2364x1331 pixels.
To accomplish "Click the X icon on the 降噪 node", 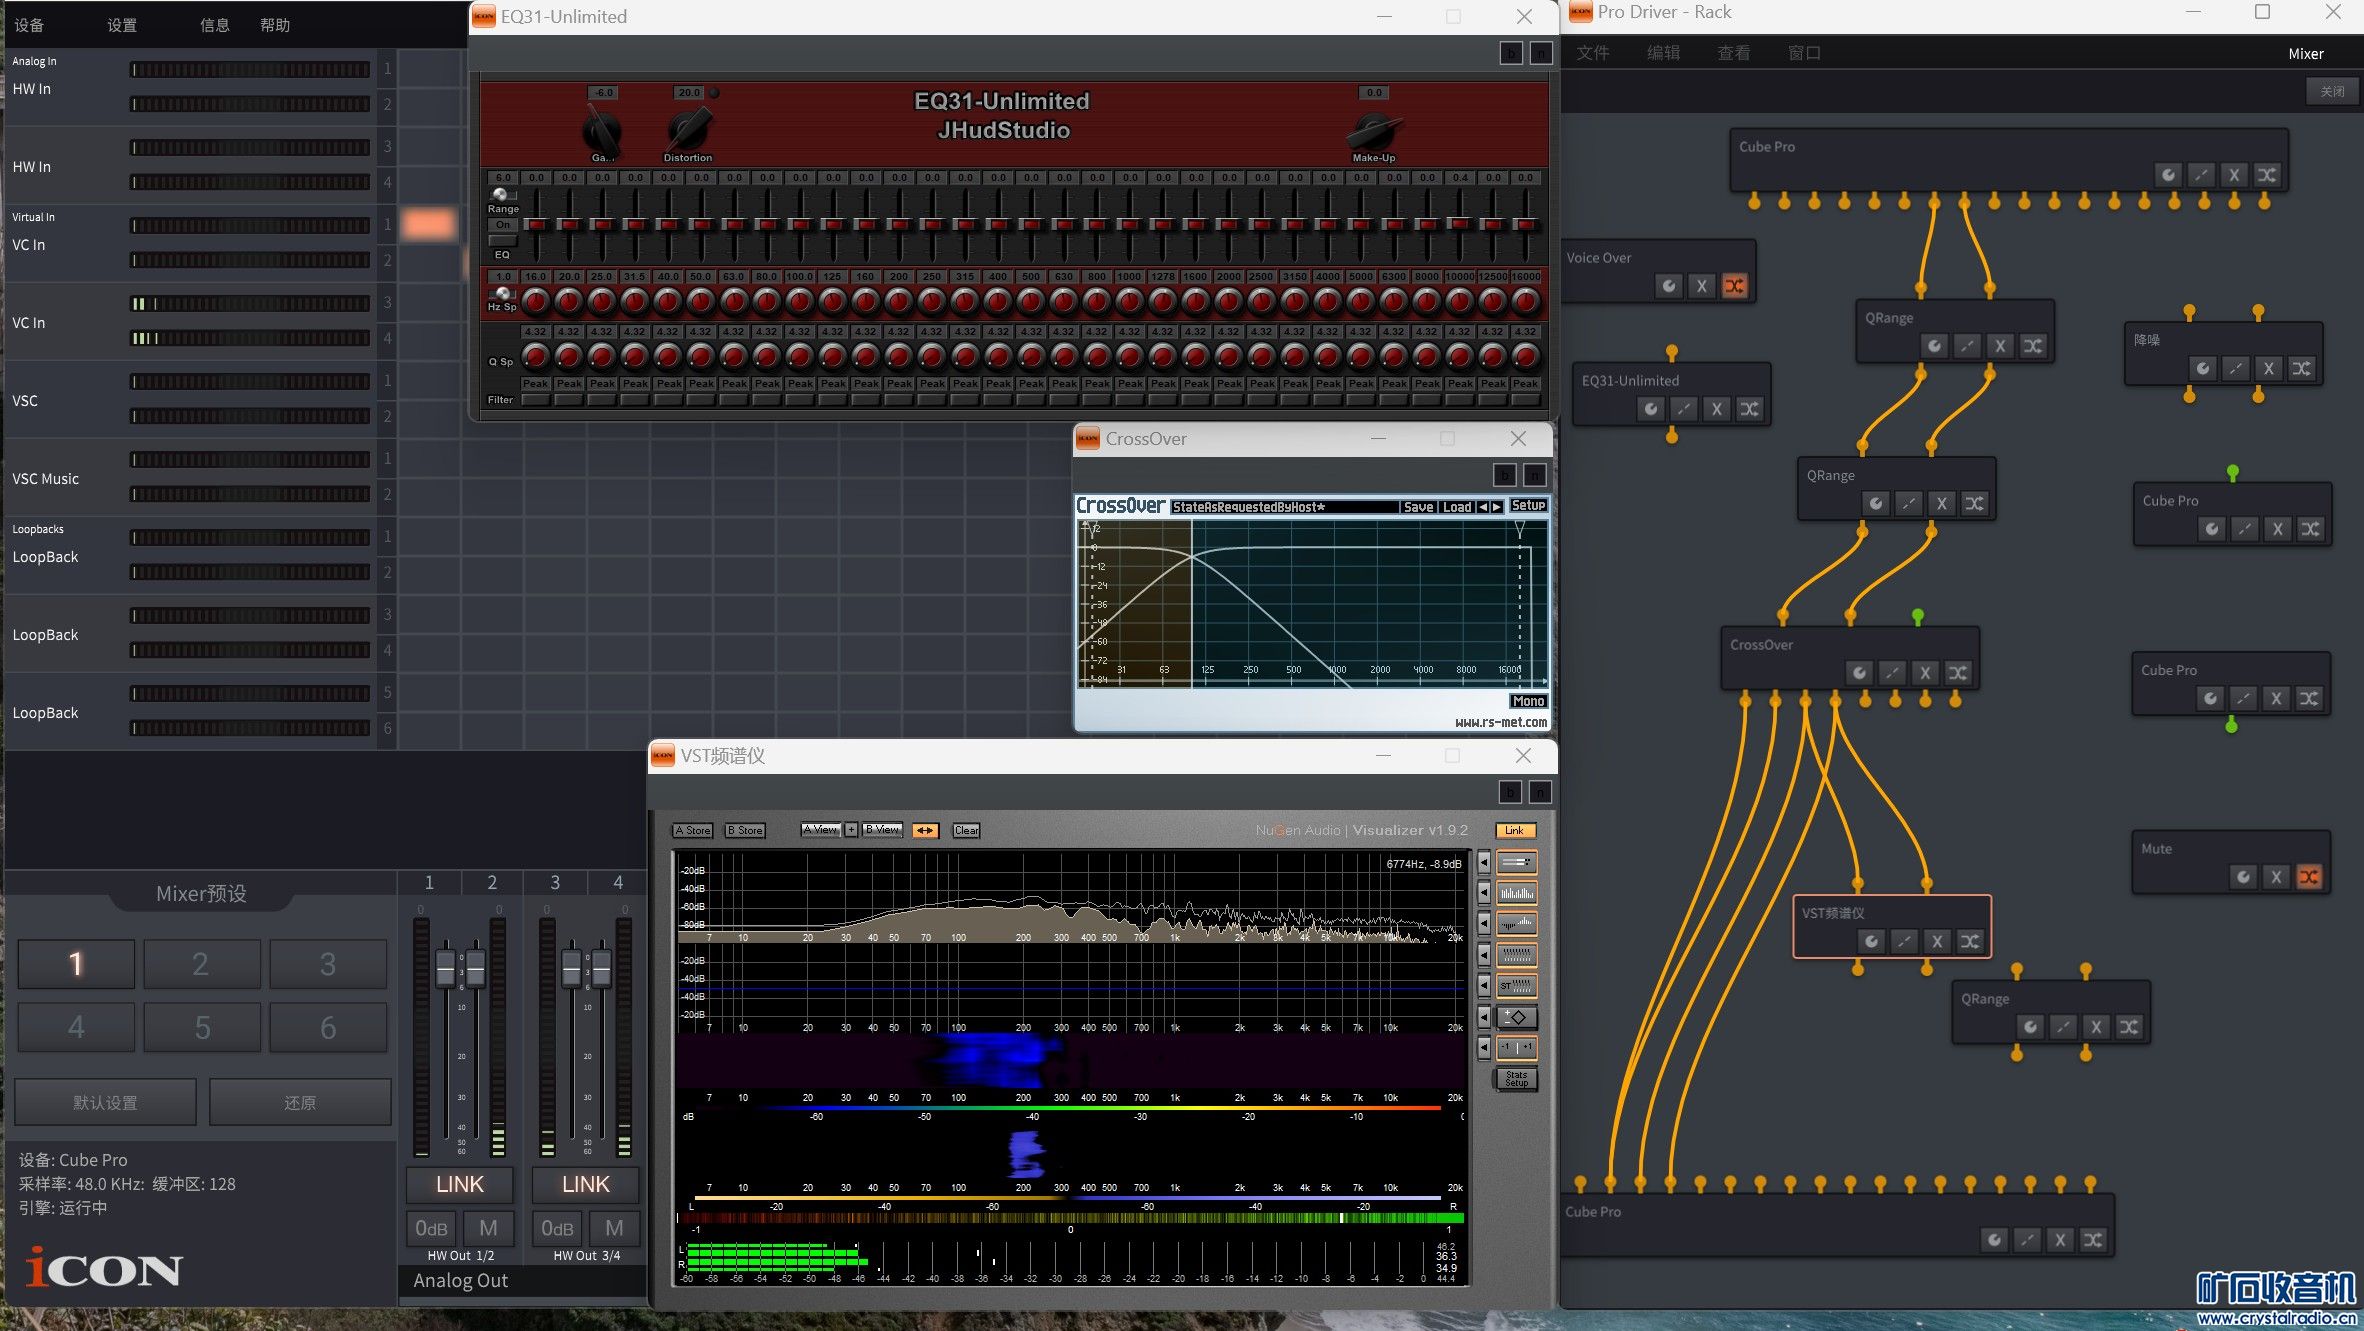I will pos(2268,368).
